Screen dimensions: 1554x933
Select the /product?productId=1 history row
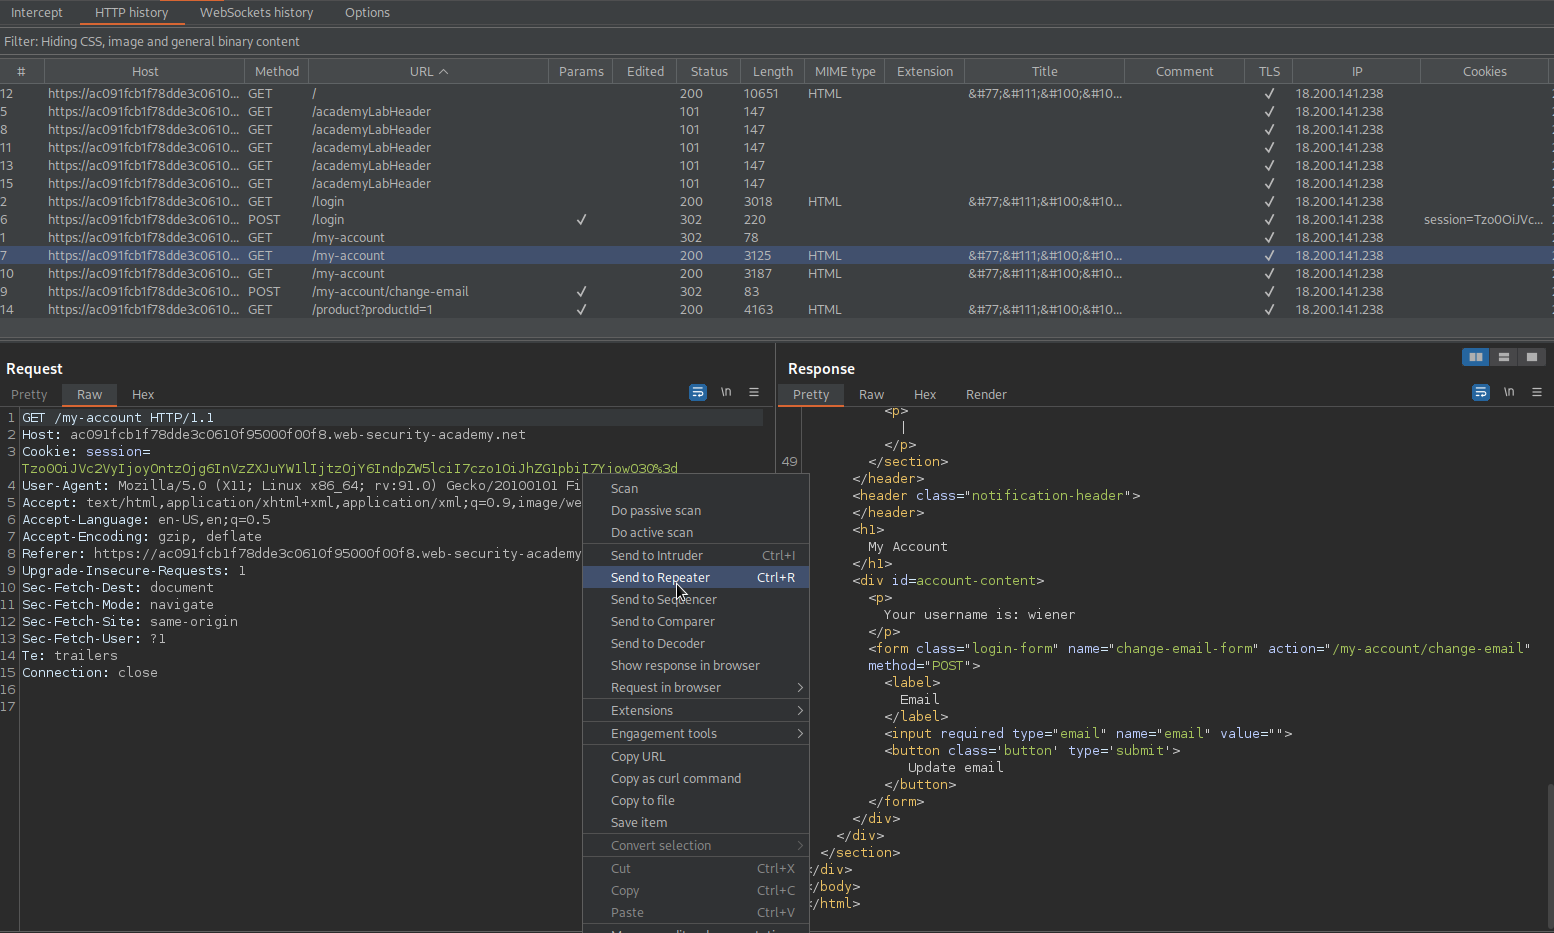777,310
